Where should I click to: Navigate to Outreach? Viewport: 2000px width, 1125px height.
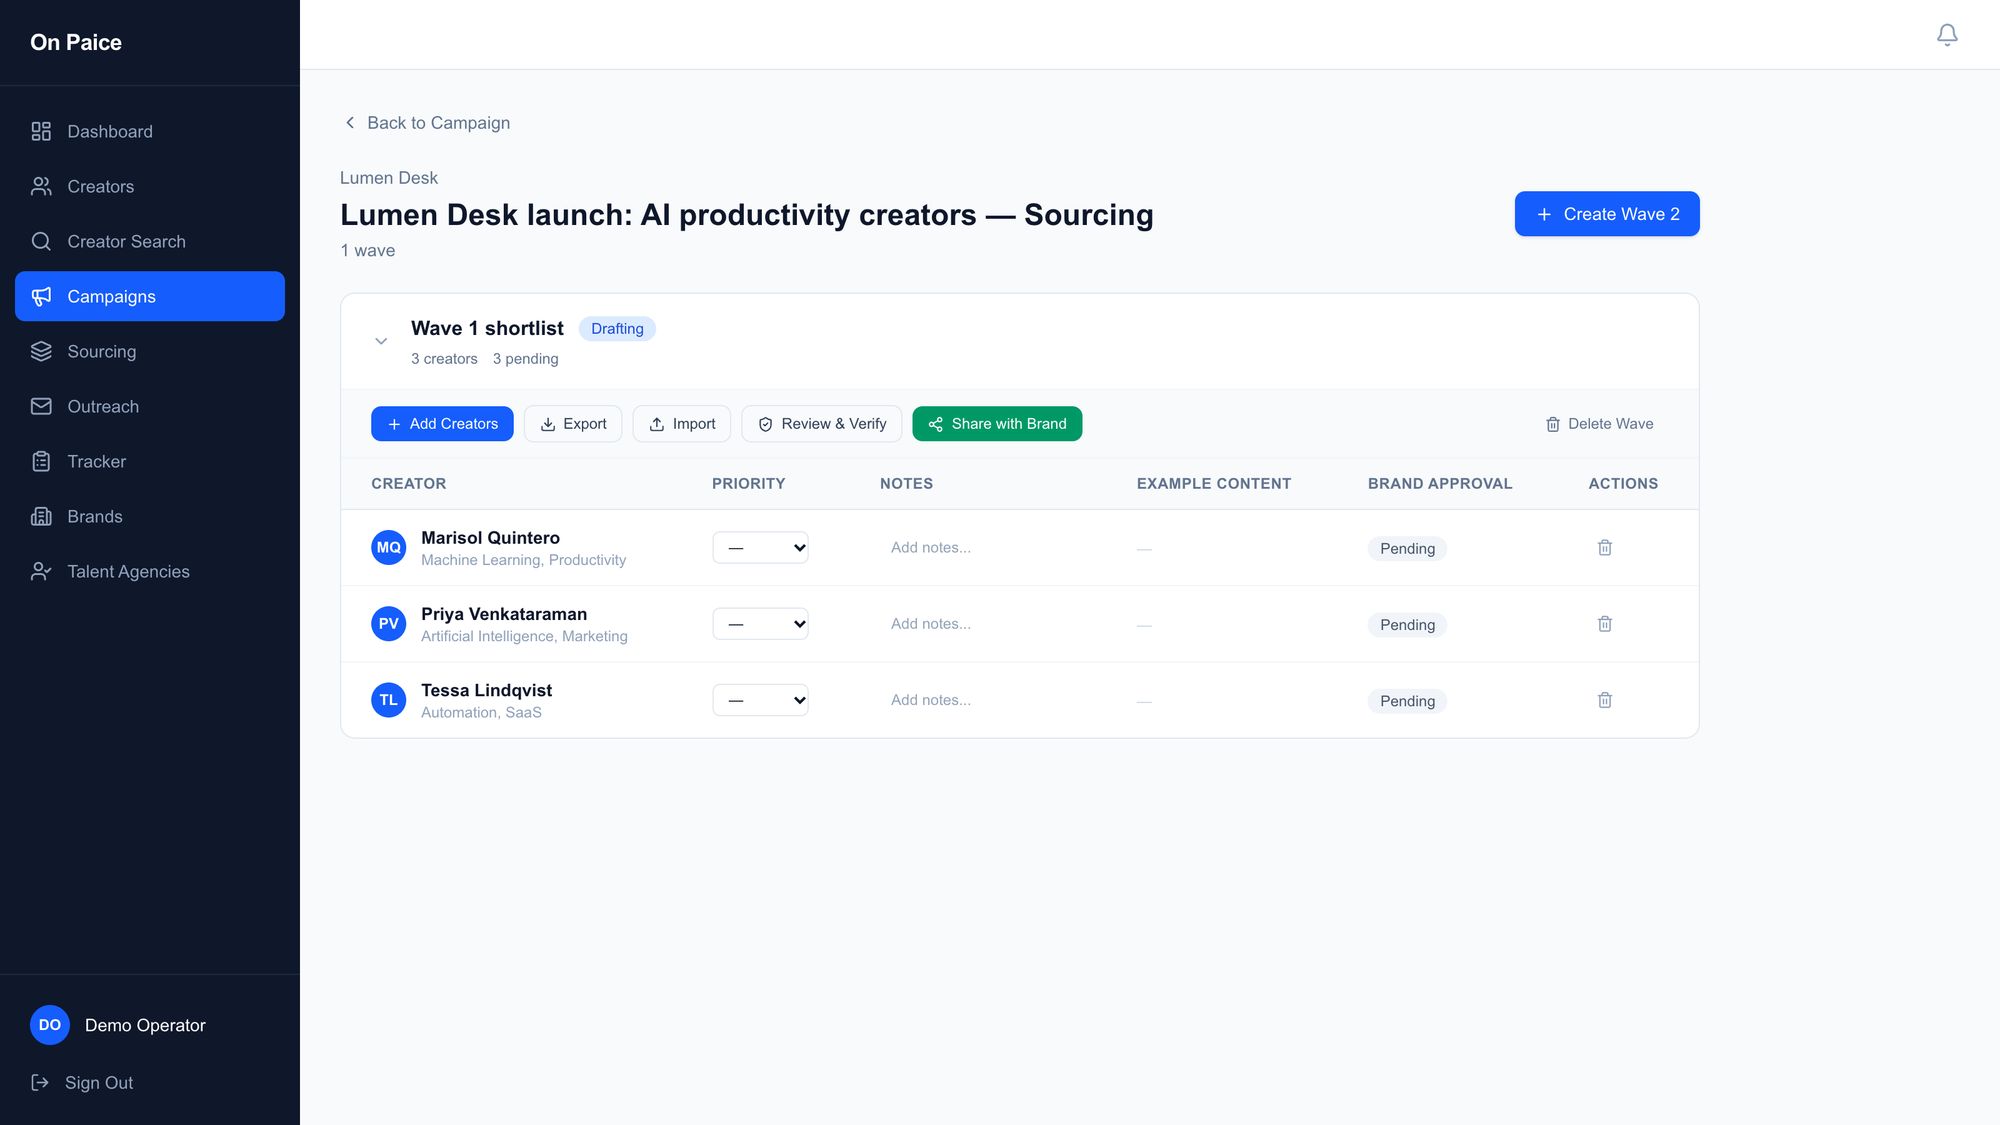(x=150, y=406)
